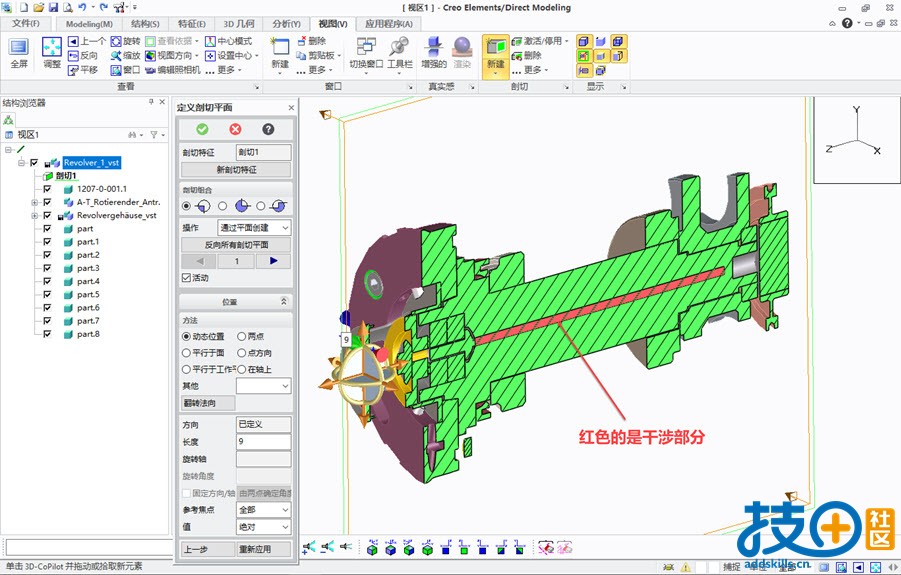Switch to the Modeling(M) tab
The height and width of the screenshot is (575, 901).
(x=89, y=24)
